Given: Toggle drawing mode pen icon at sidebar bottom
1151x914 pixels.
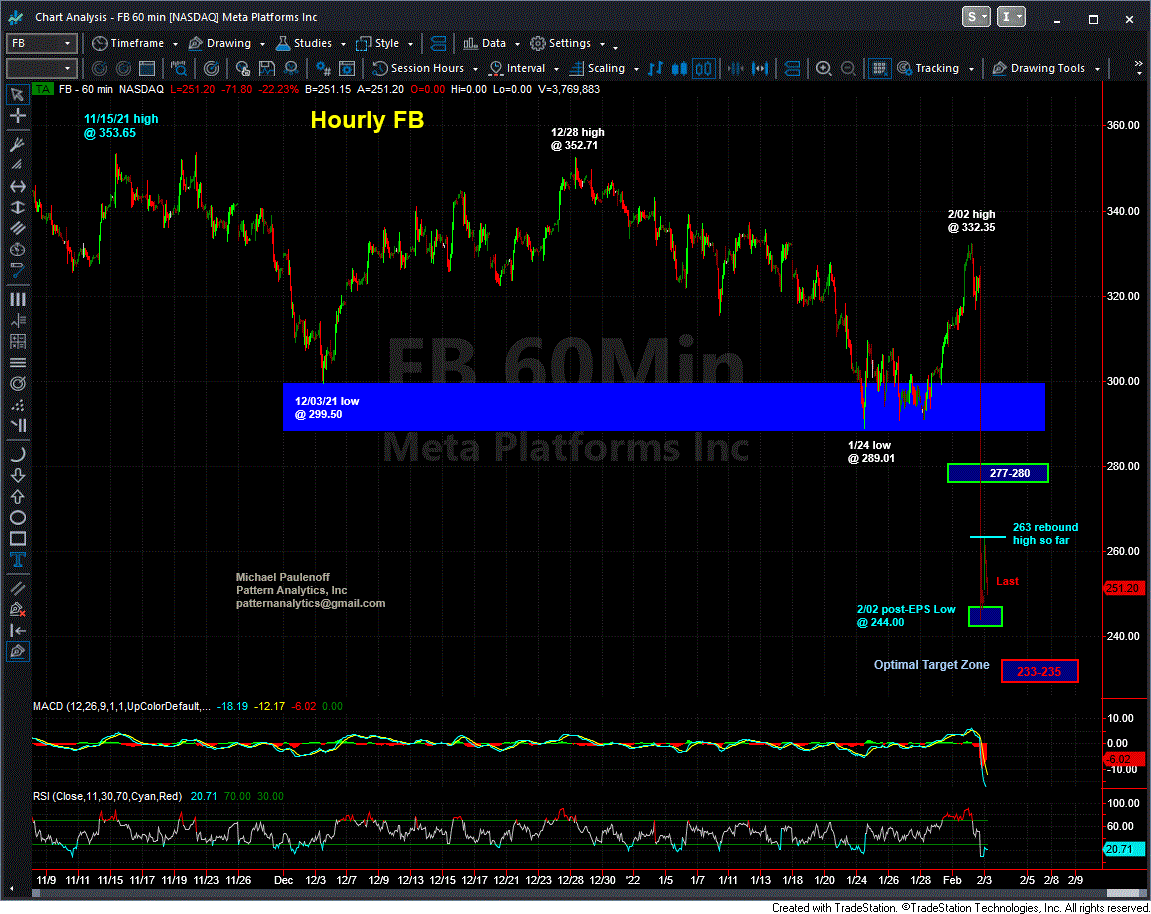Looking at the screenshot, I should click(18, 652).
